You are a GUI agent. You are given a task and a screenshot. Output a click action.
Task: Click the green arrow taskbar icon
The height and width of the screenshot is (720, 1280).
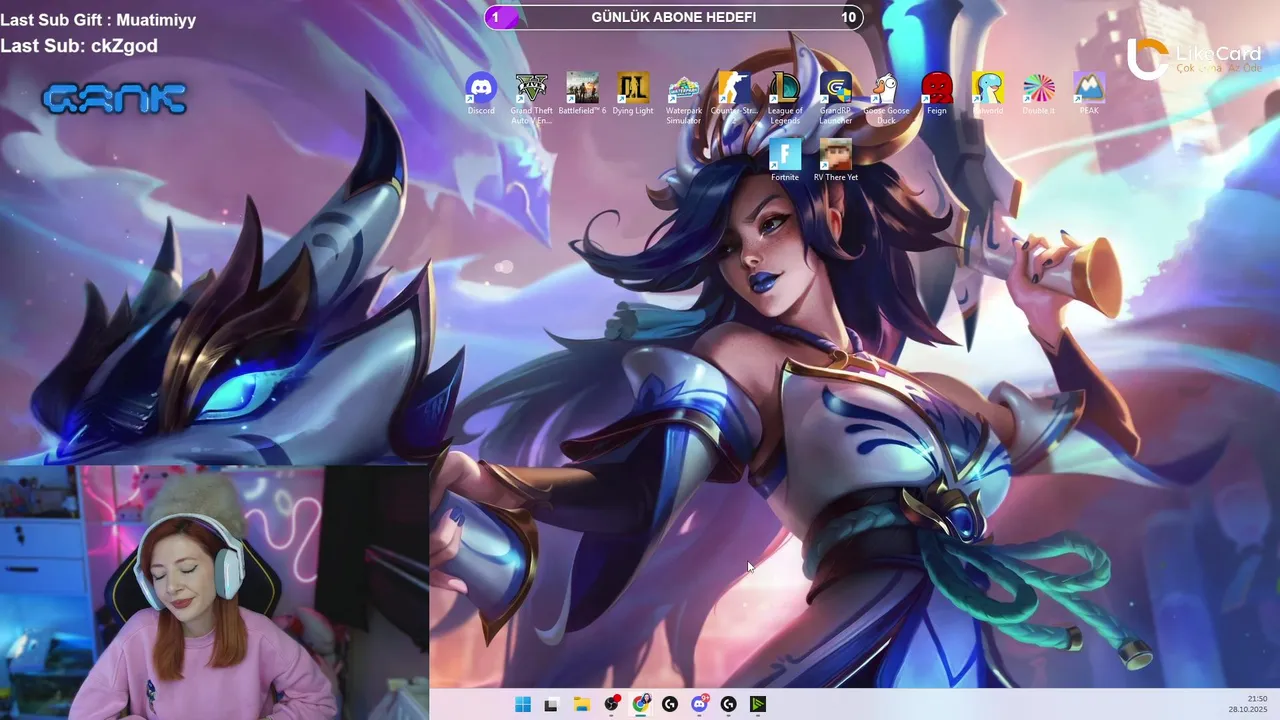[758, 704]
